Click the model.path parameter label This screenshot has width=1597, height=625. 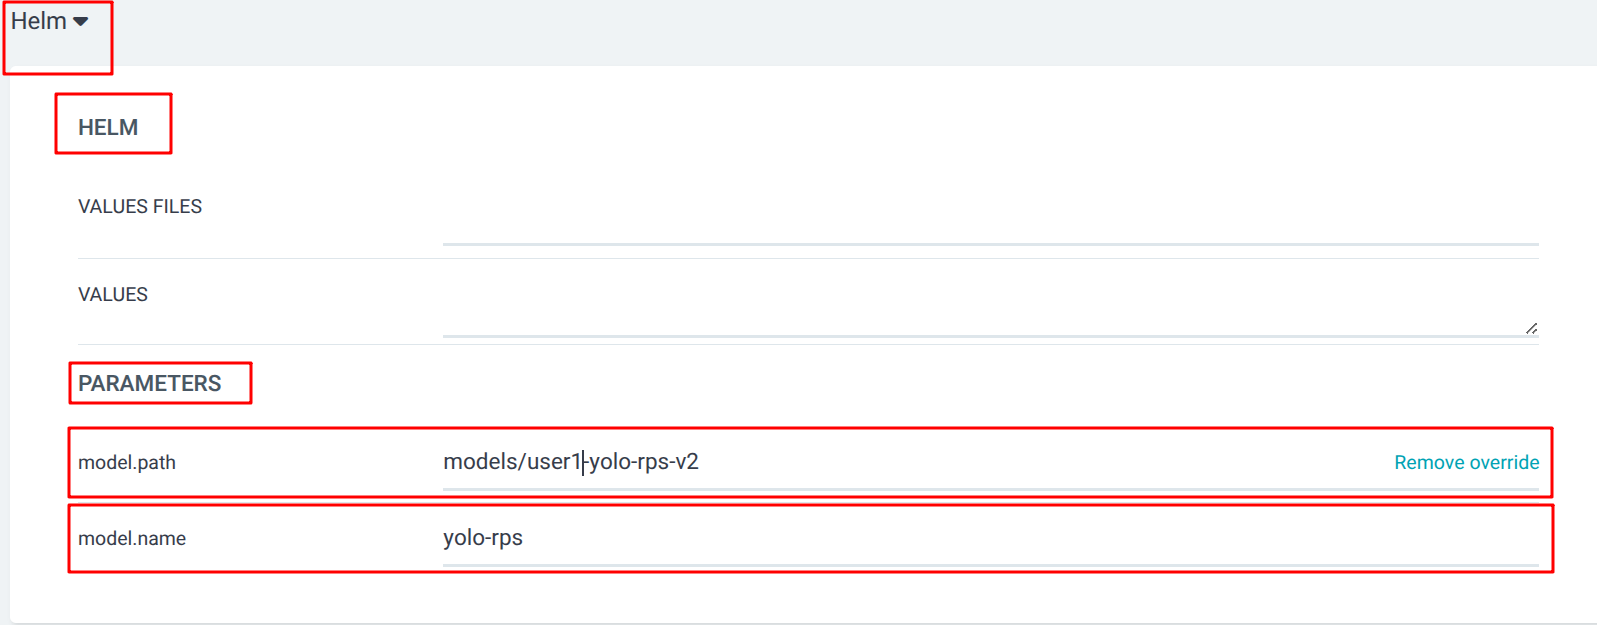click(127, 463)
